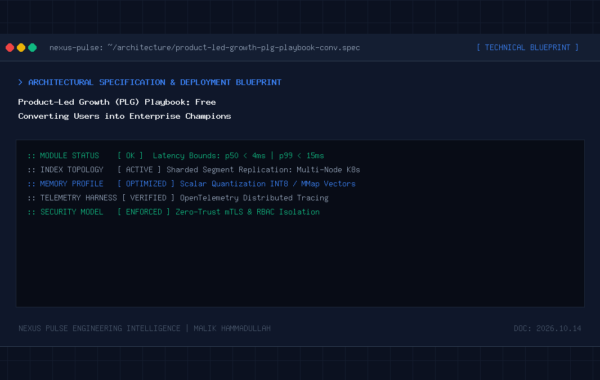The height and width of the screenshot is (380, 600).
Task: Select the SECURITY MODEL row label
Action: pos(66,212)
